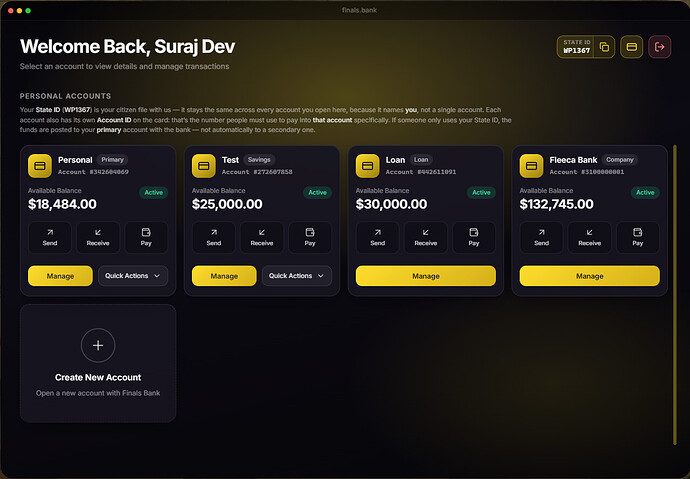Viewport: 690px width, 479px height.
Task: Click the accounts list vertical scrollbar
Action: (x=675, y=295)
